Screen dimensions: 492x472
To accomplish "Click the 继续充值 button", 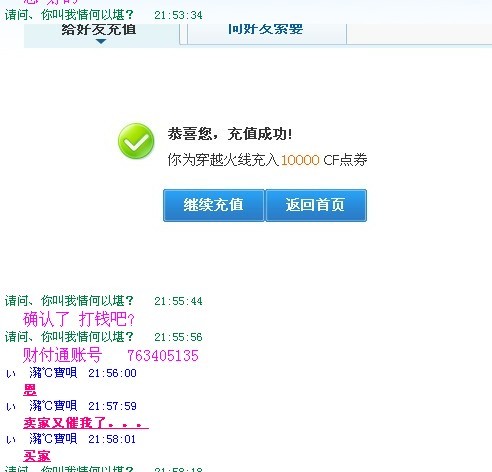I will click(x=214, y=205).
